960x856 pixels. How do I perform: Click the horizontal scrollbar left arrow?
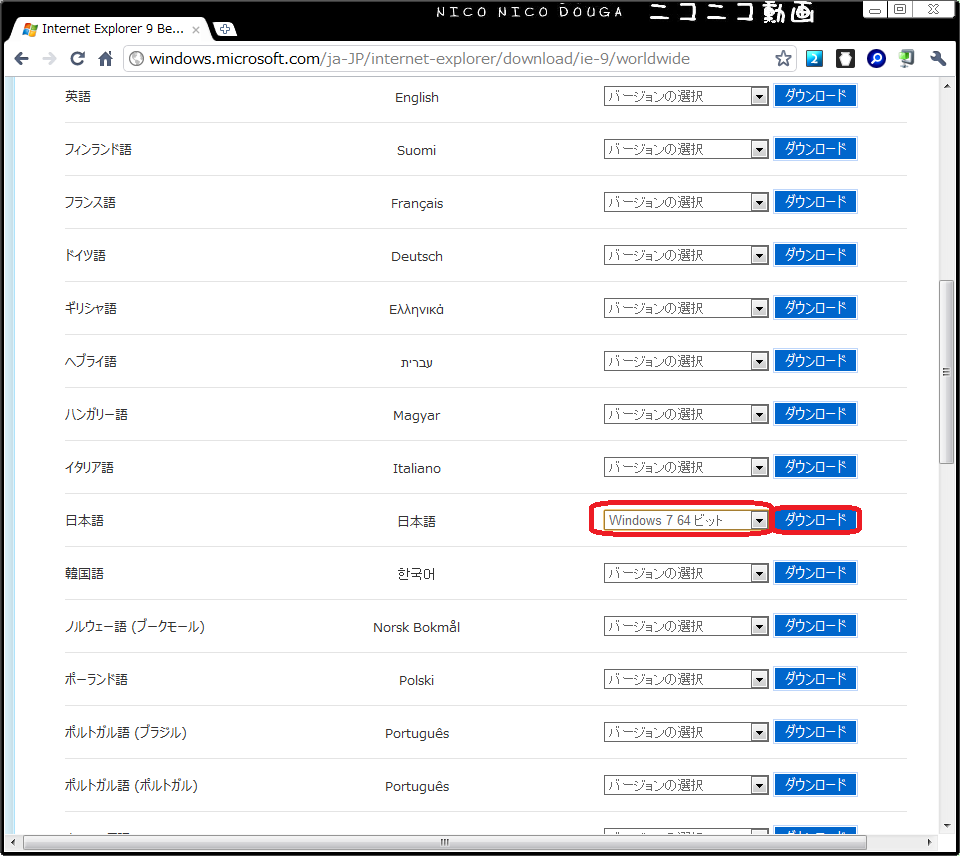tap(13, 842)
